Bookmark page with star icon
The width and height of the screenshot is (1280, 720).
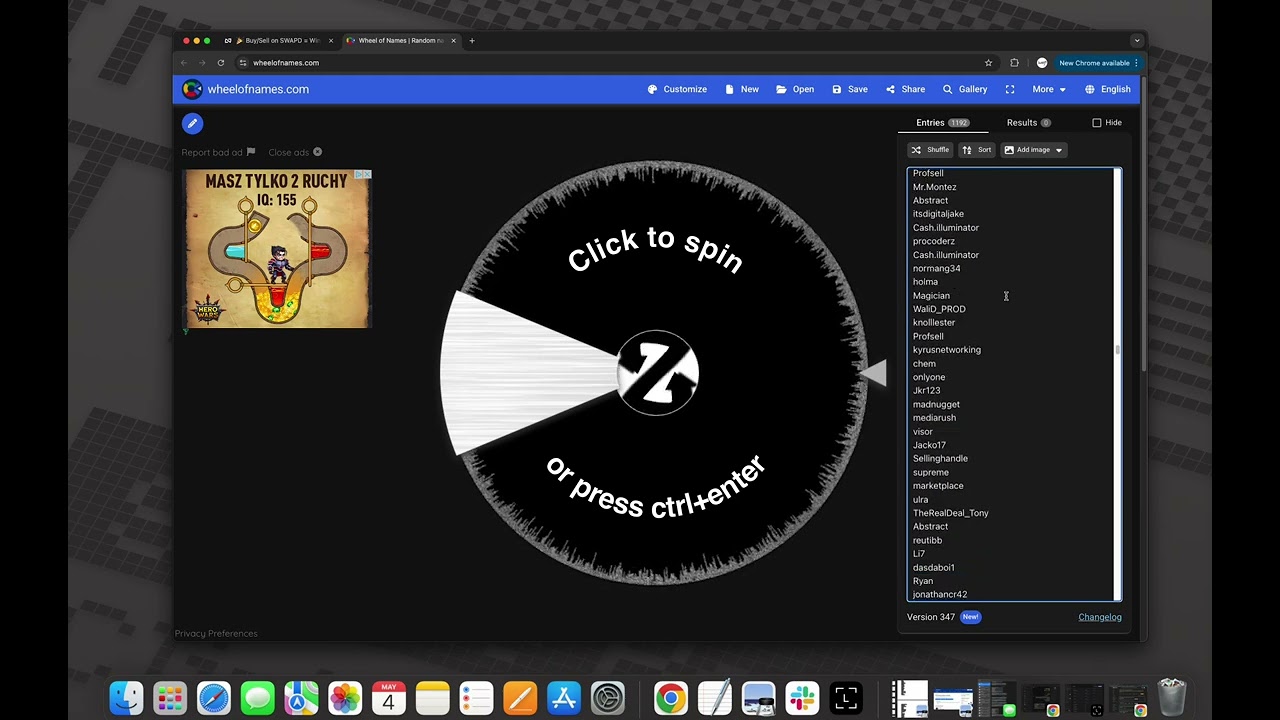tap(989, 63)
